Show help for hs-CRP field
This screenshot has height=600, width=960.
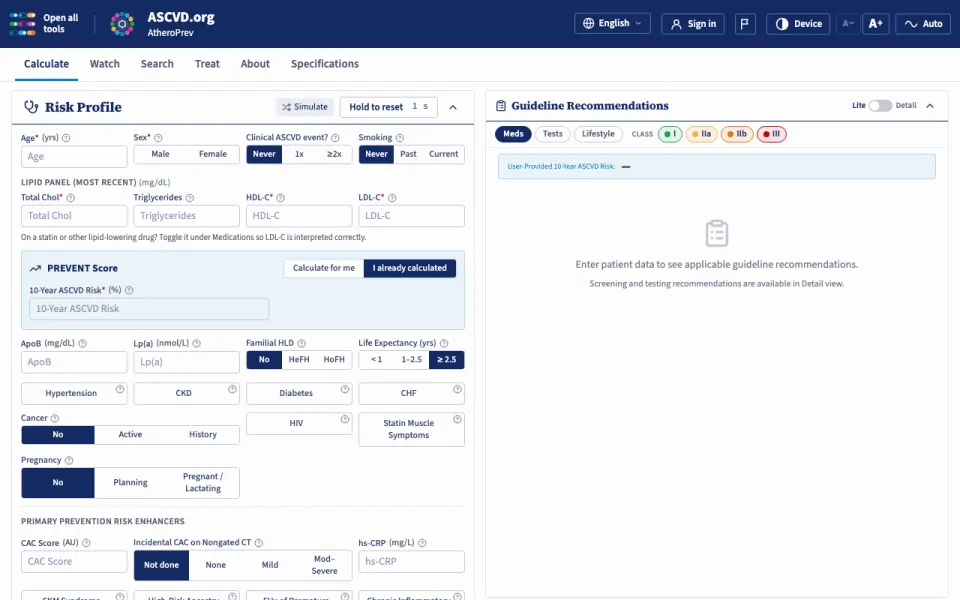422,543
